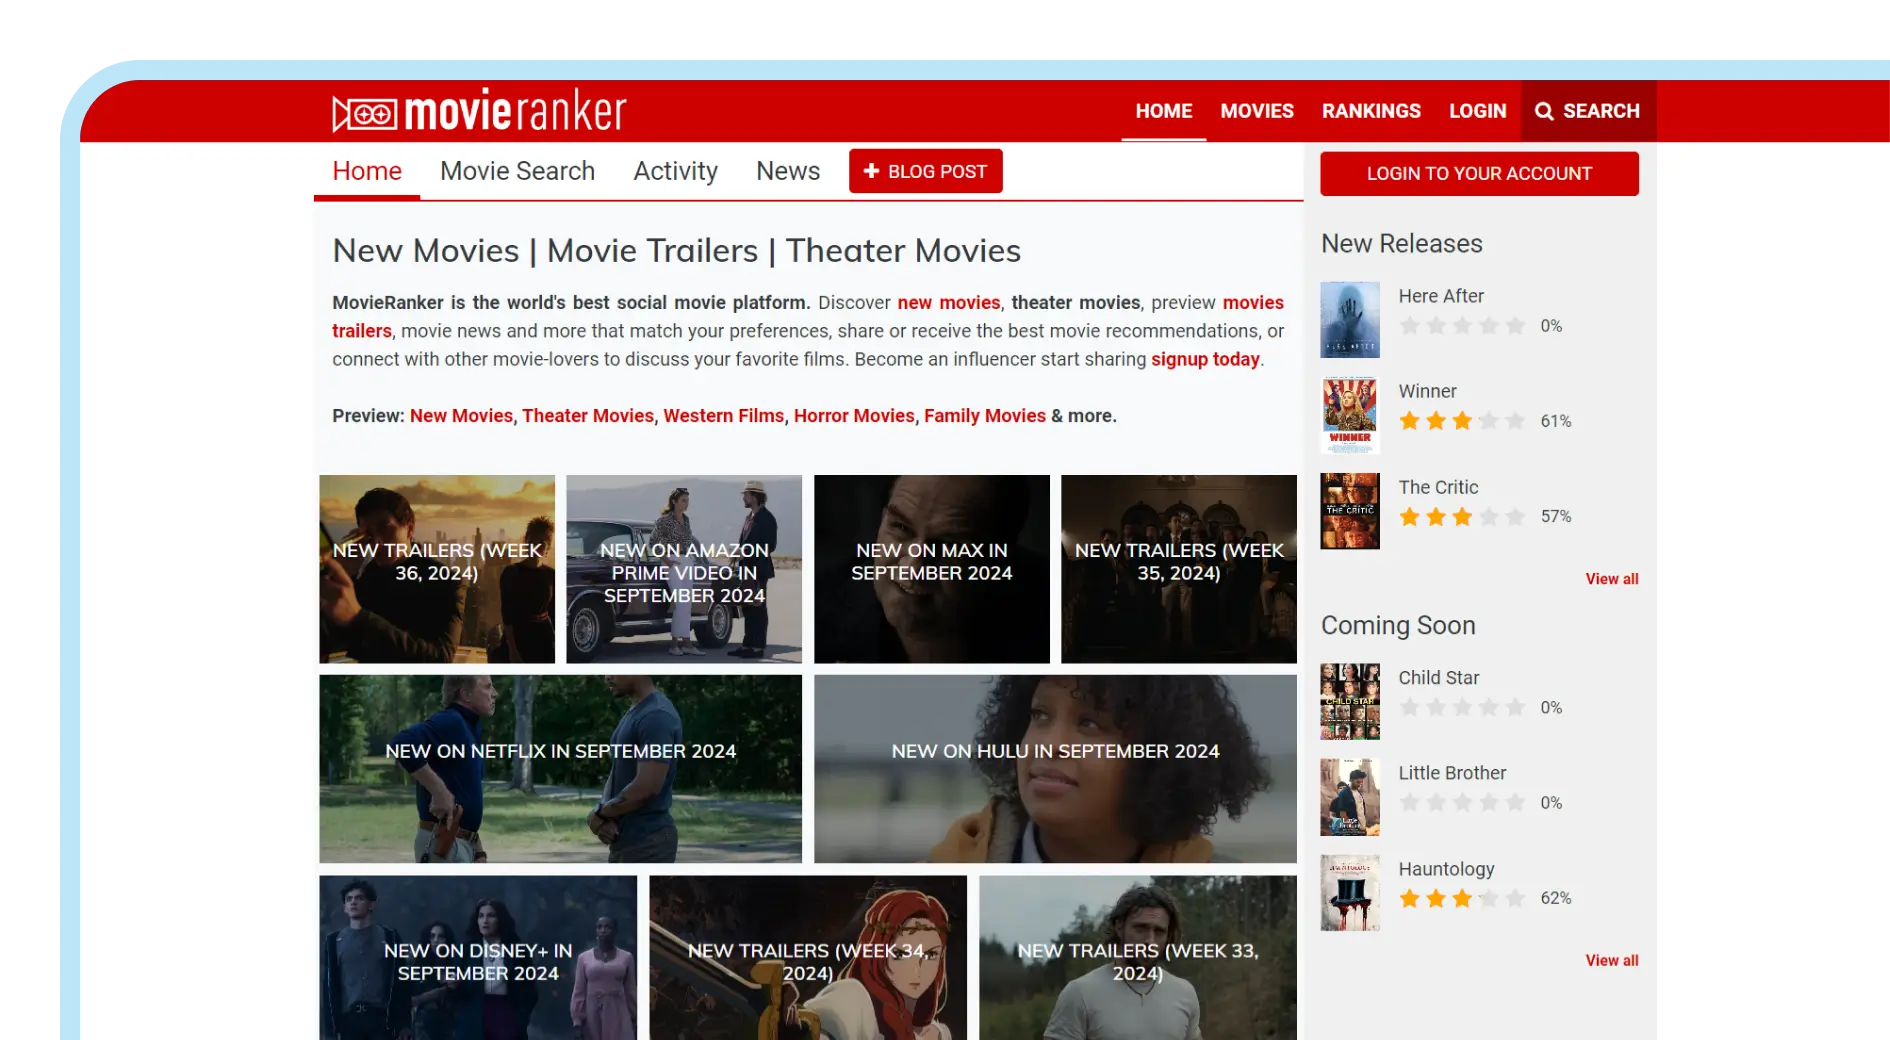
Task: Click the Child Star poster thumbnail
Action: pyautogui.click(x=1350, y=702)
